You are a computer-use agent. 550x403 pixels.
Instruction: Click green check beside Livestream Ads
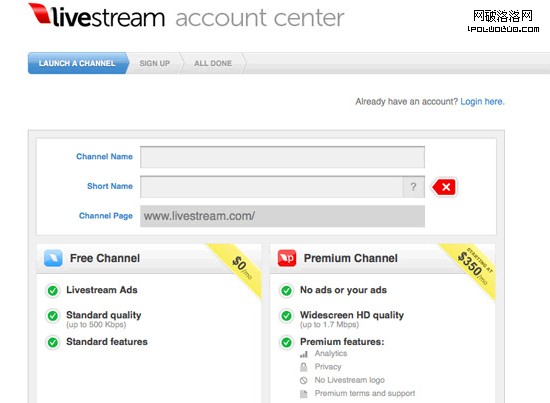pyautogui.click(x=53, y=290)
